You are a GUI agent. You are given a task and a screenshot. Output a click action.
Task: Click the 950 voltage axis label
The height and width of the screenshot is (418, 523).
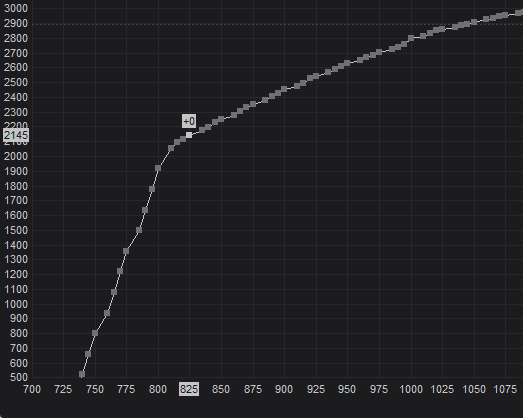pos(347,389)
